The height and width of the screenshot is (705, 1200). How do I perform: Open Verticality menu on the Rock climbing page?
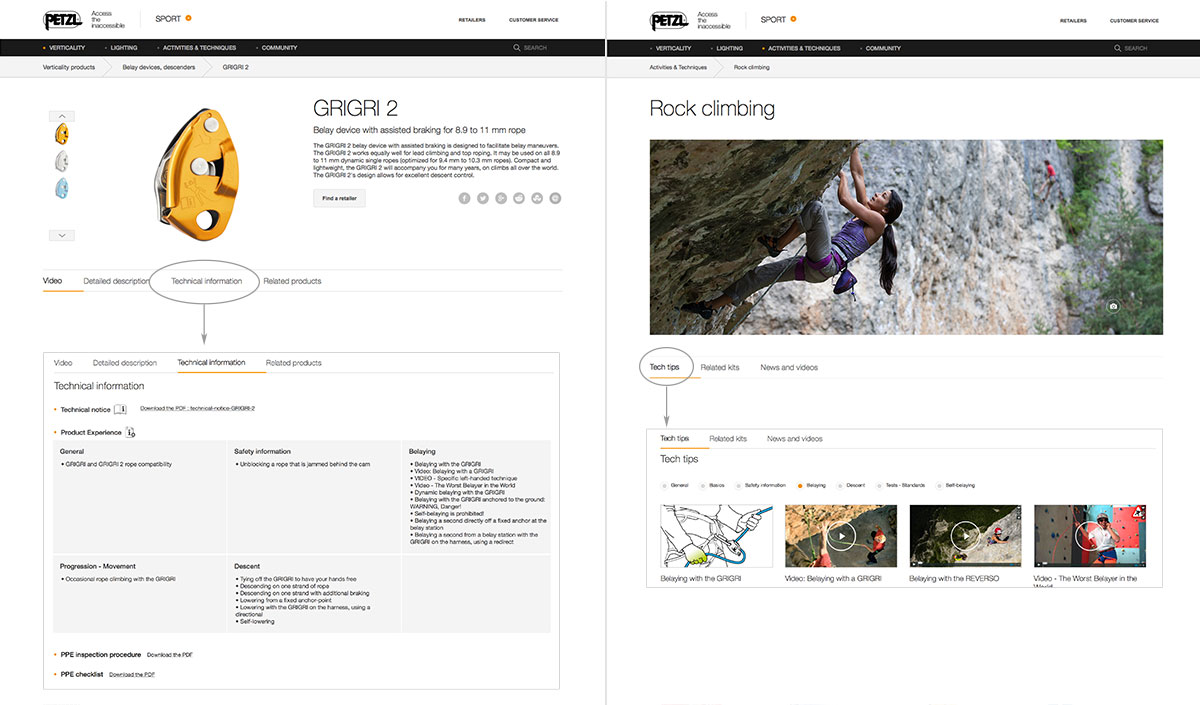pos(672,48)
